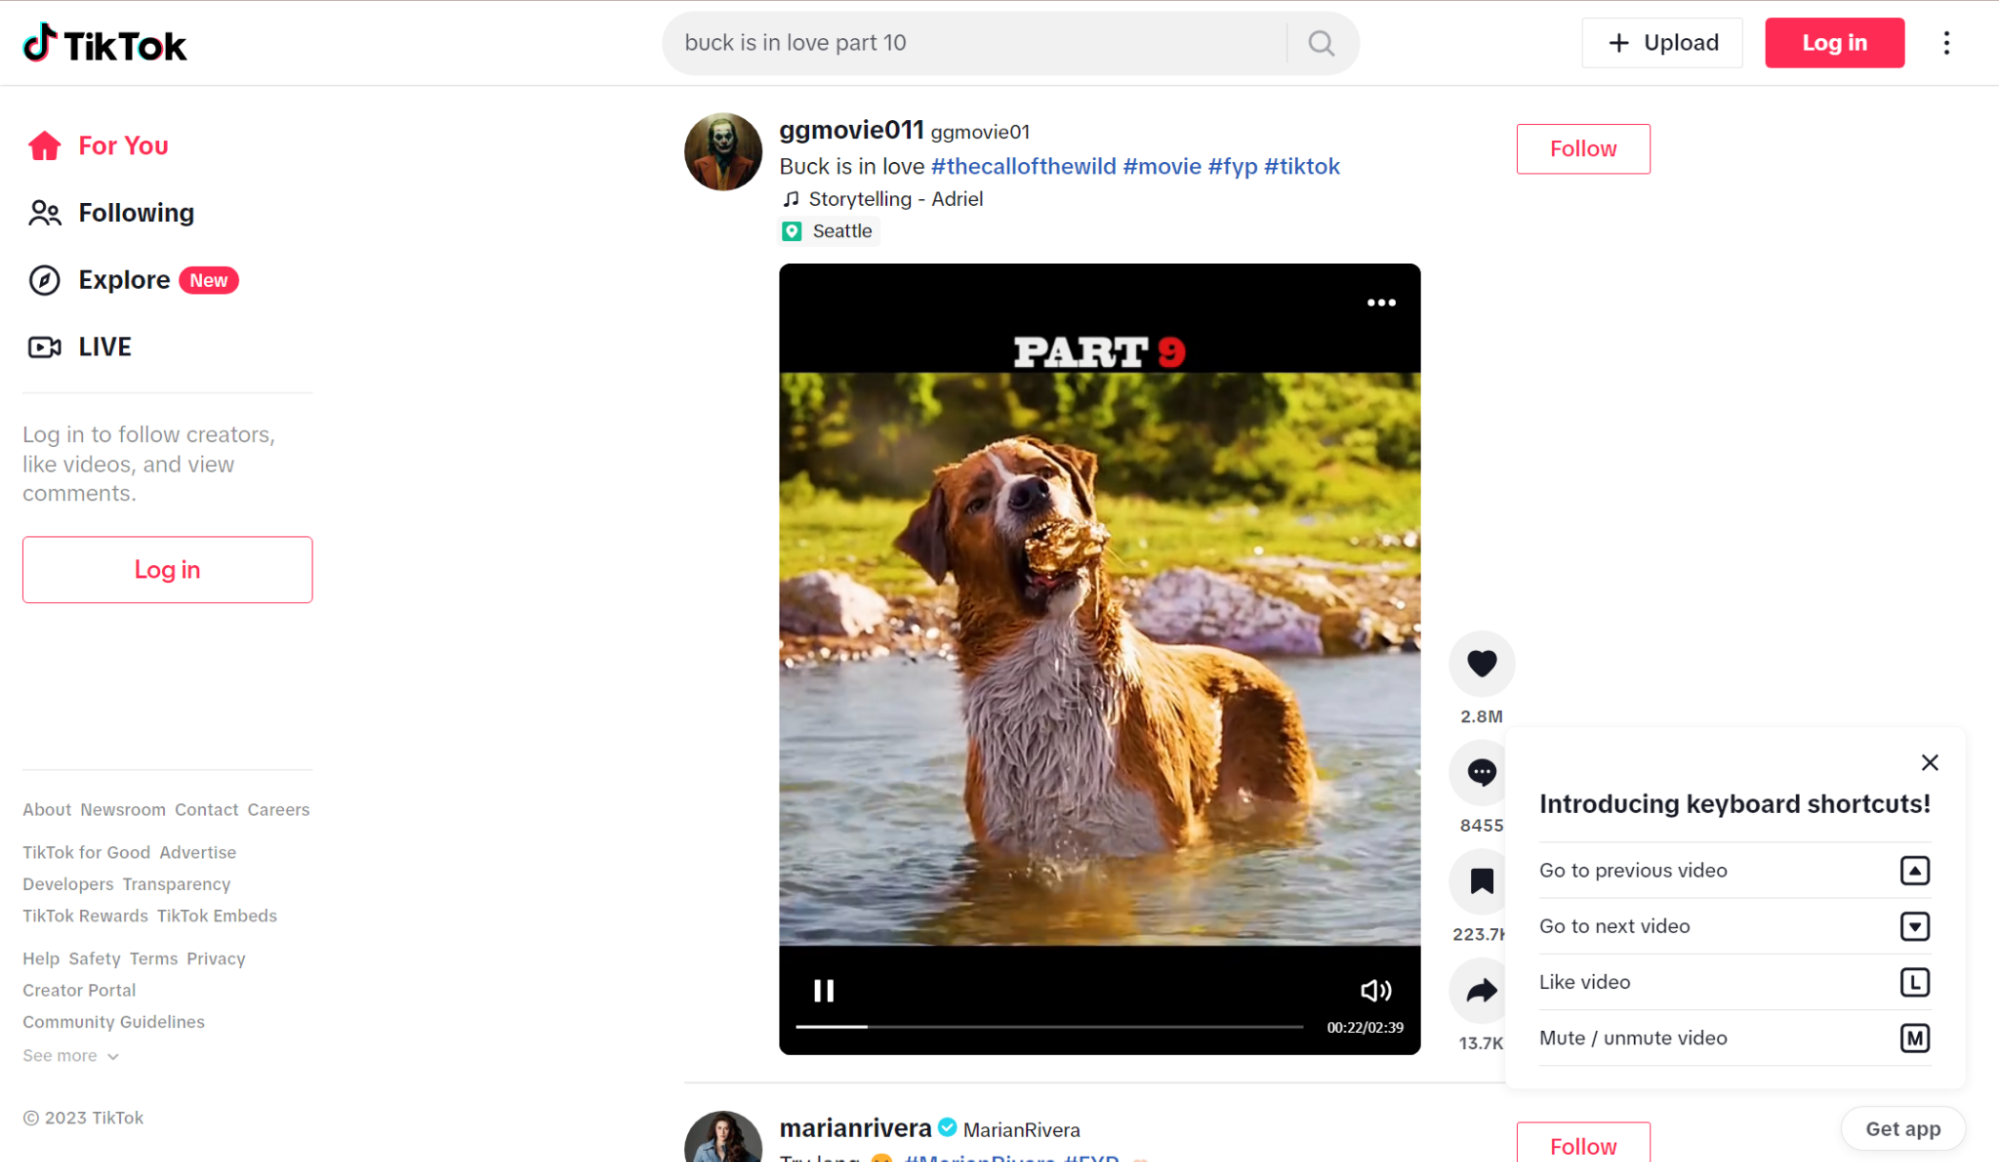Share video with arrow icon
Viewport: 1999px width, 1162px height.
pyautogui.click(x=1481, y=990)
